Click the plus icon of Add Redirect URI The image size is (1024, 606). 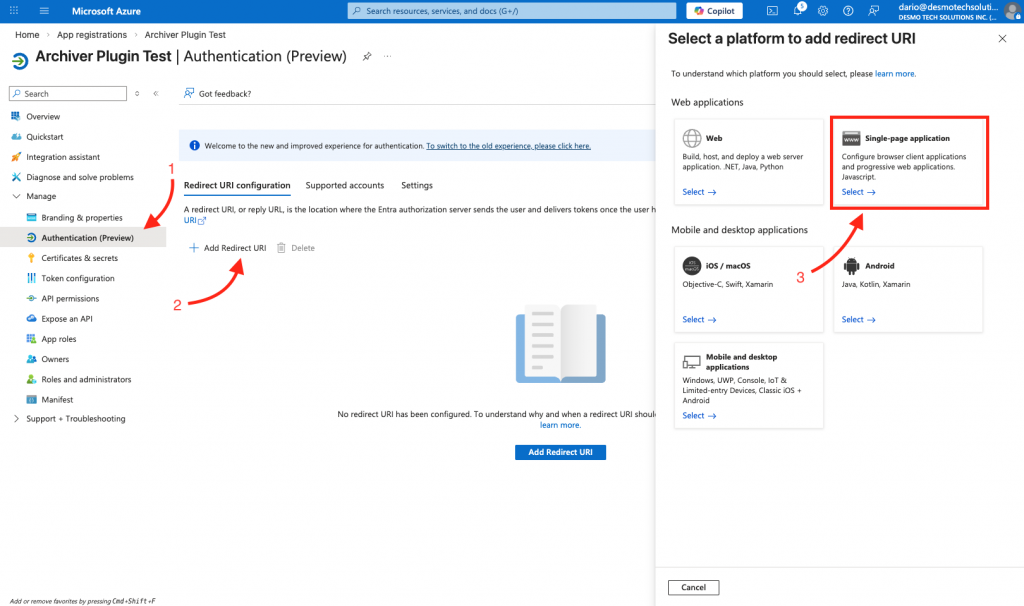click(x=194, y=247)
